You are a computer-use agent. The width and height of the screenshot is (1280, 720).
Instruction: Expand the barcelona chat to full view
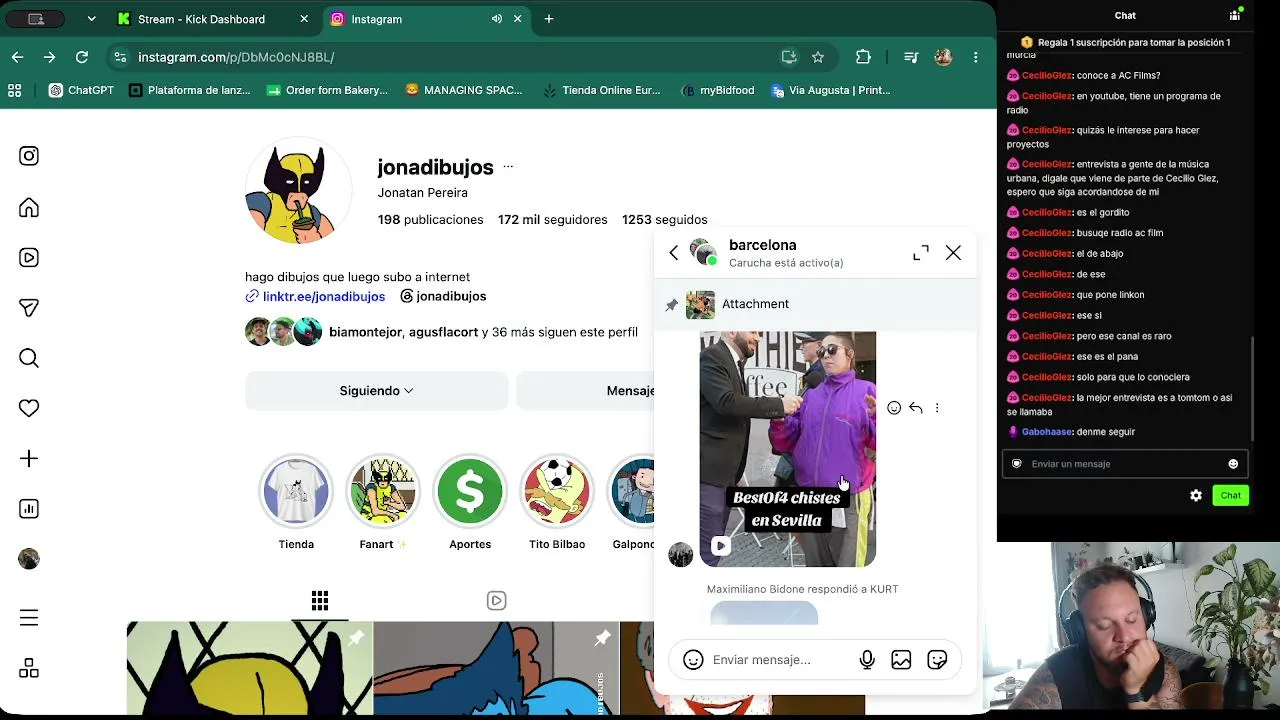921,253
